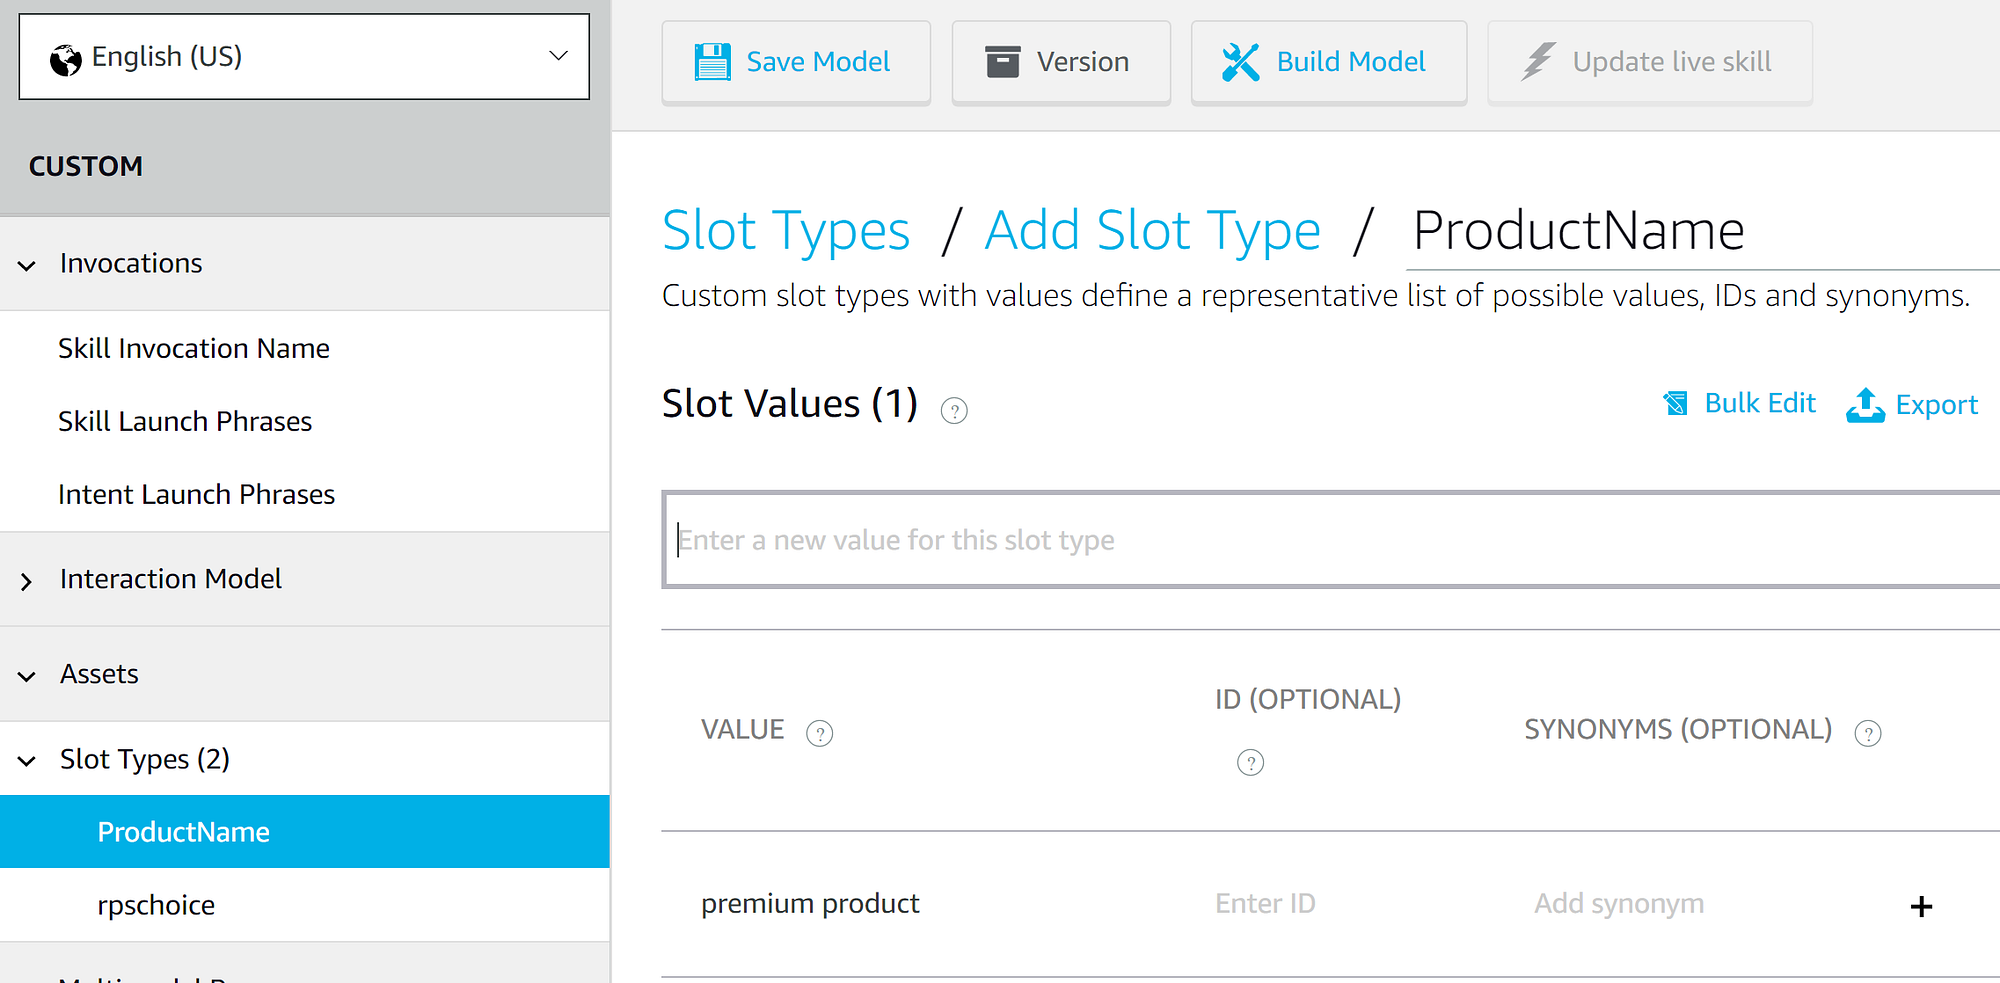Click the help icon under ID (OPTIONAL)

click(1250, 763)
